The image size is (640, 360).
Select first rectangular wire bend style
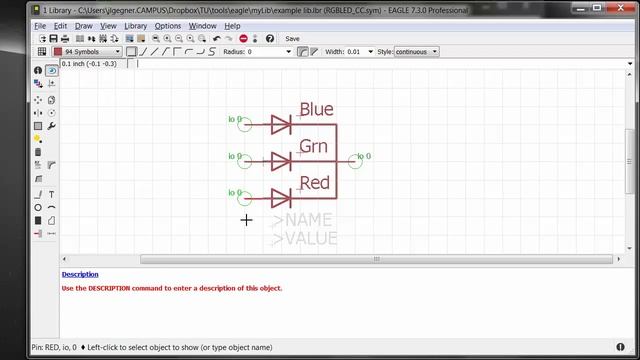[x=131, y=52]
